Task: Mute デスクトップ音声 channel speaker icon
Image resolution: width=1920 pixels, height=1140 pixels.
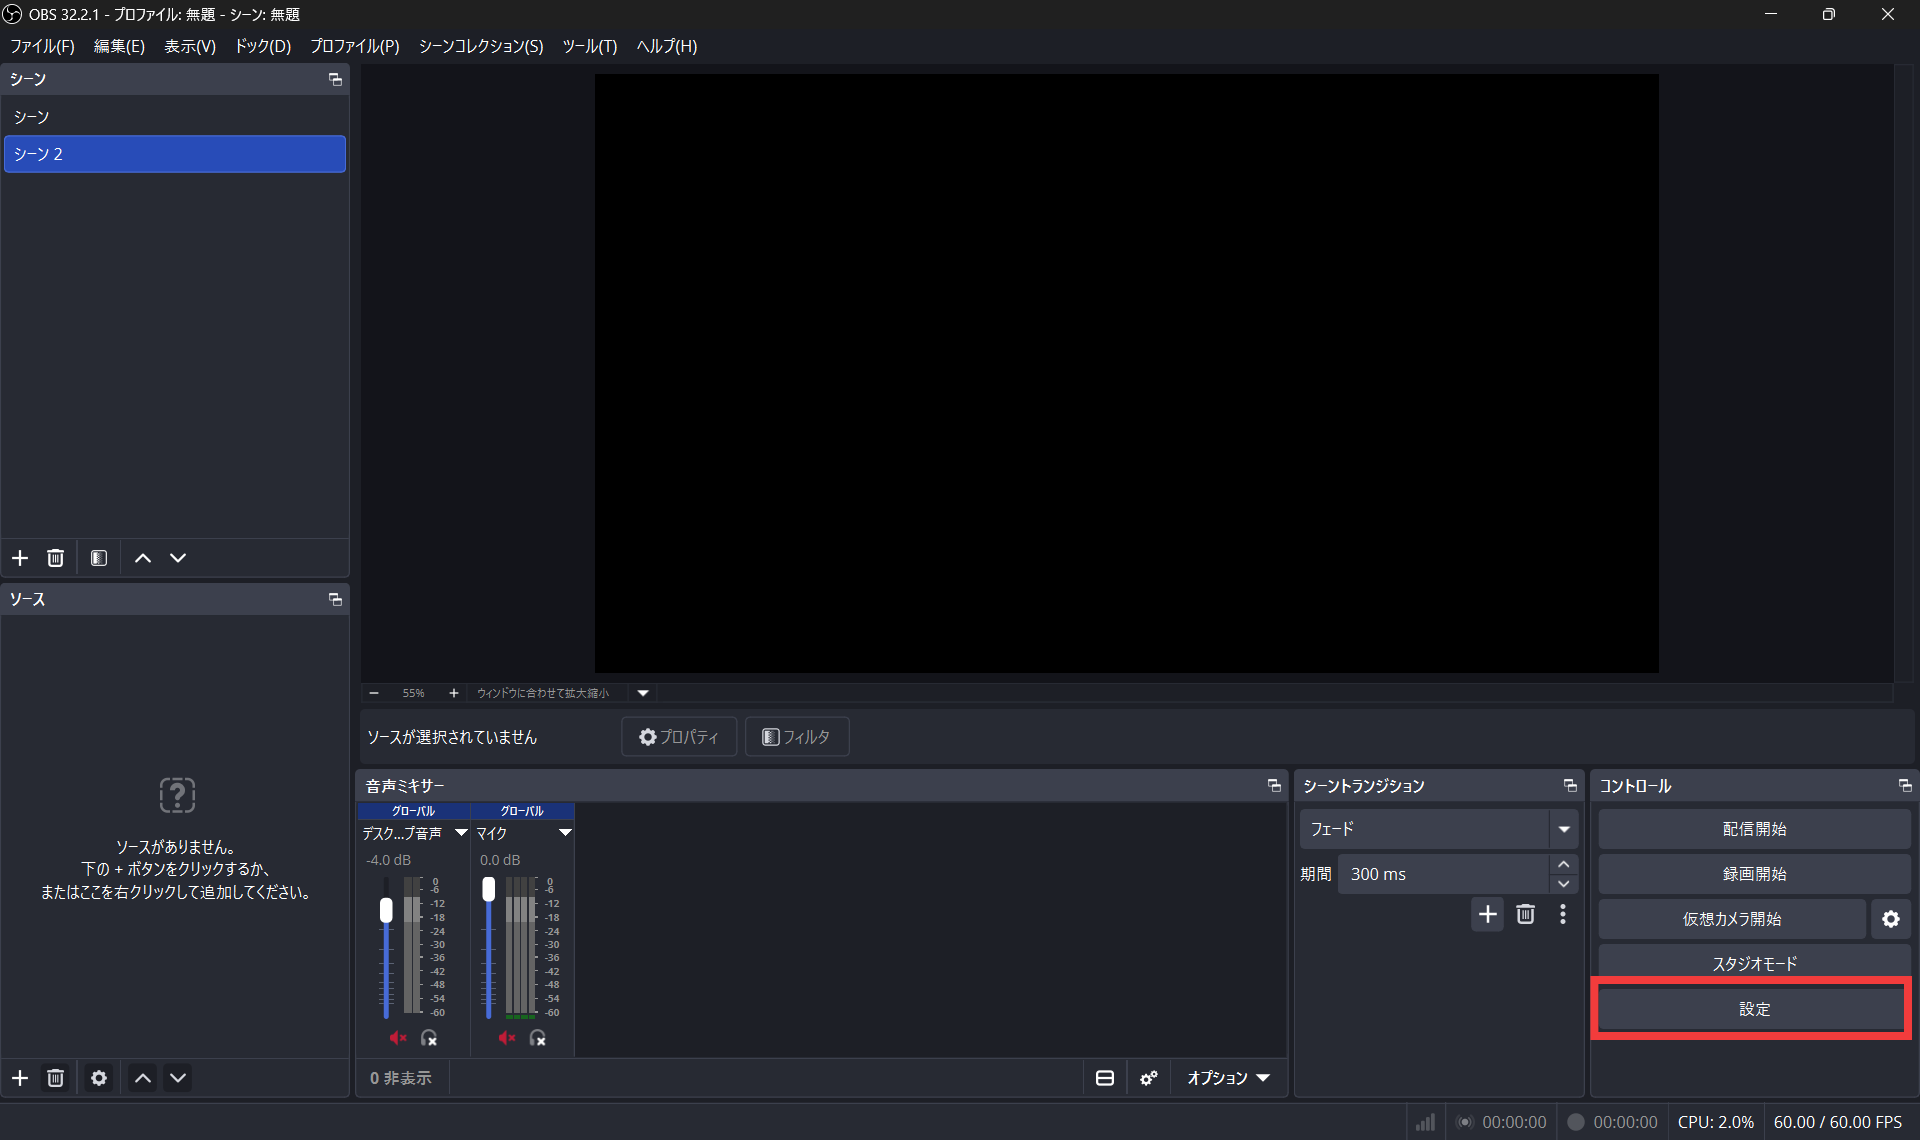Action: [x=397, y=1038]
